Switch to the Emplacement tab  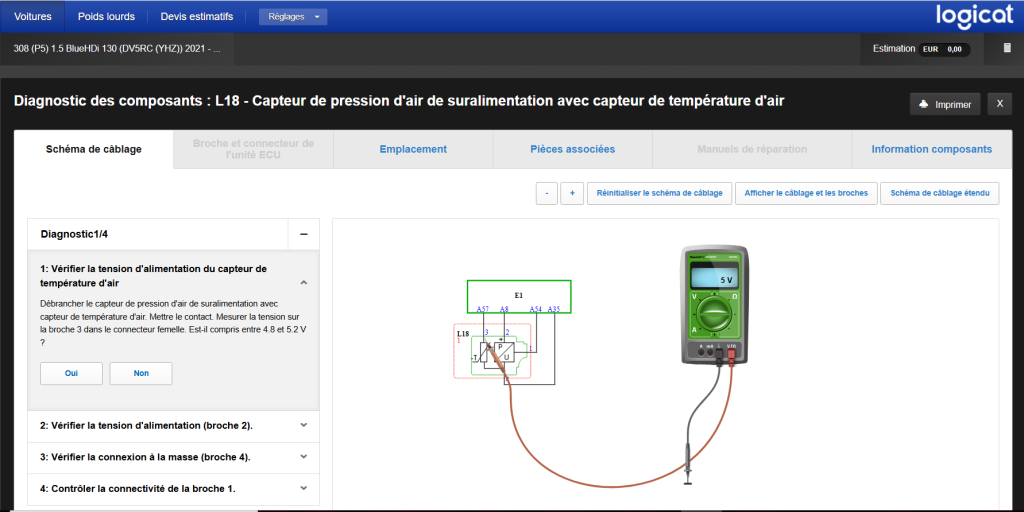tap(413, 149)
